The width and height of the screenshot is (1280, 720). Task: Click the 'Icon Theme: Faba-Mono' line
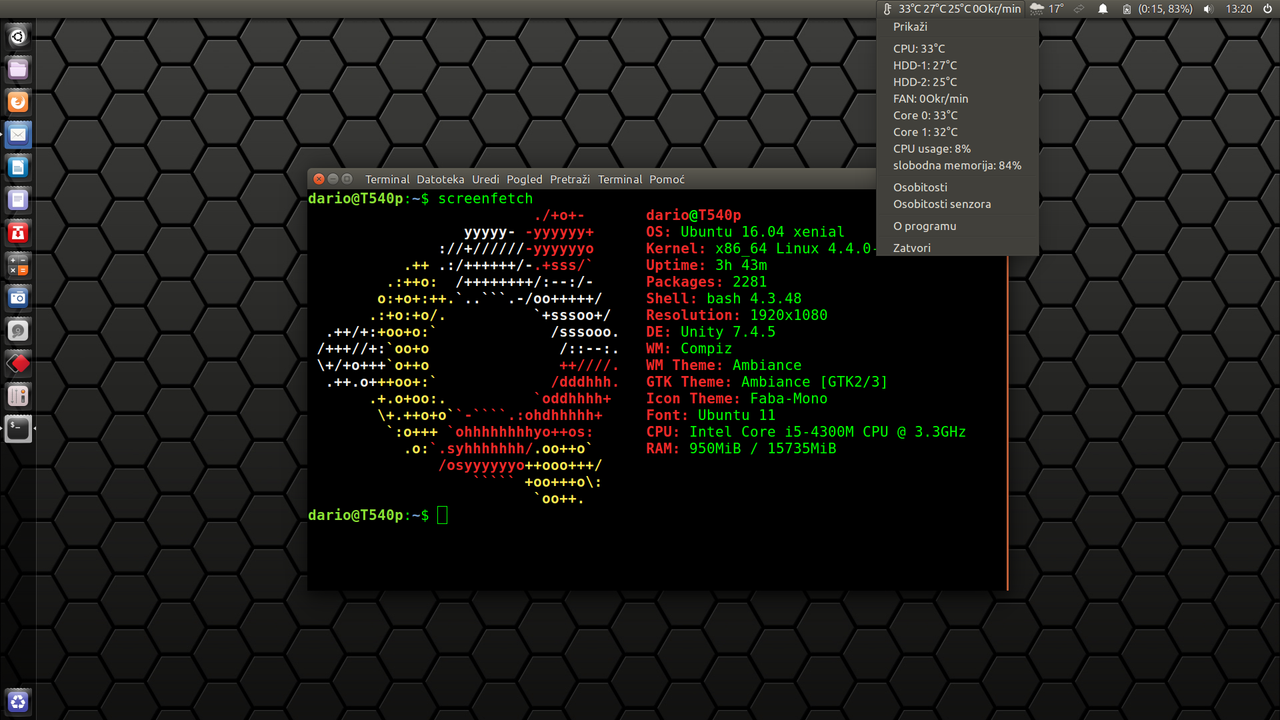pyautogui.click(x=736, y=399)
